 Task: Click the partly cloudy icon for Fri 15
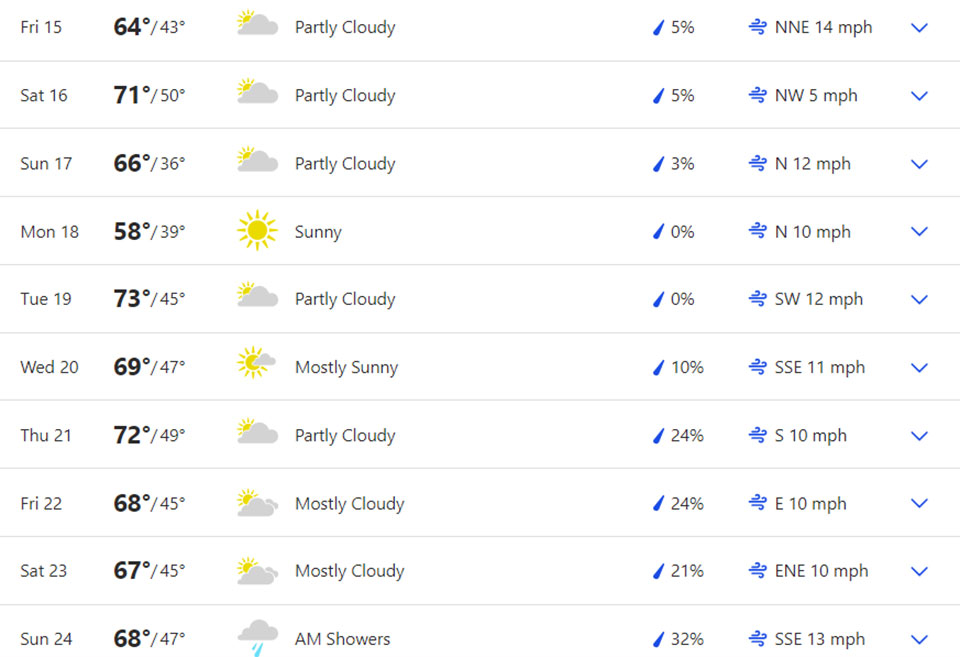[257, 24]
